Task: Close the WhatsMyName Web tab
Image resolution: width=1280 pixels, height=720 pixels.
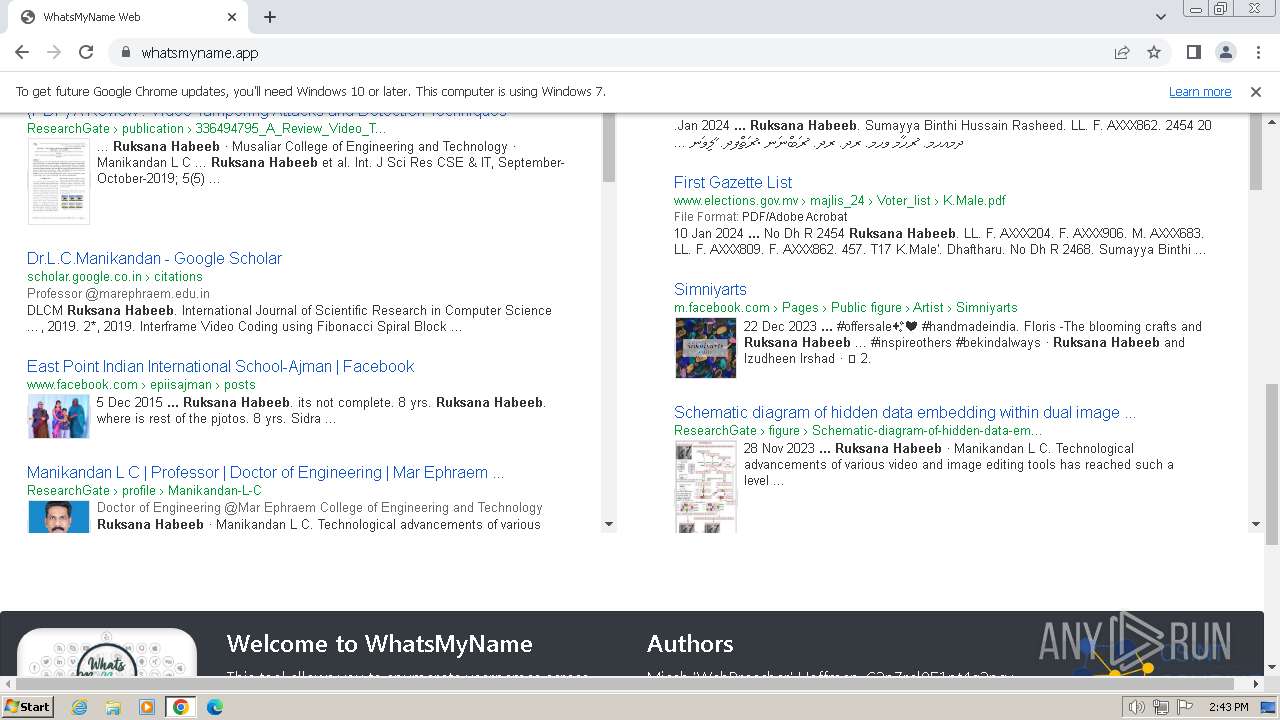Action: click(232, 17)
